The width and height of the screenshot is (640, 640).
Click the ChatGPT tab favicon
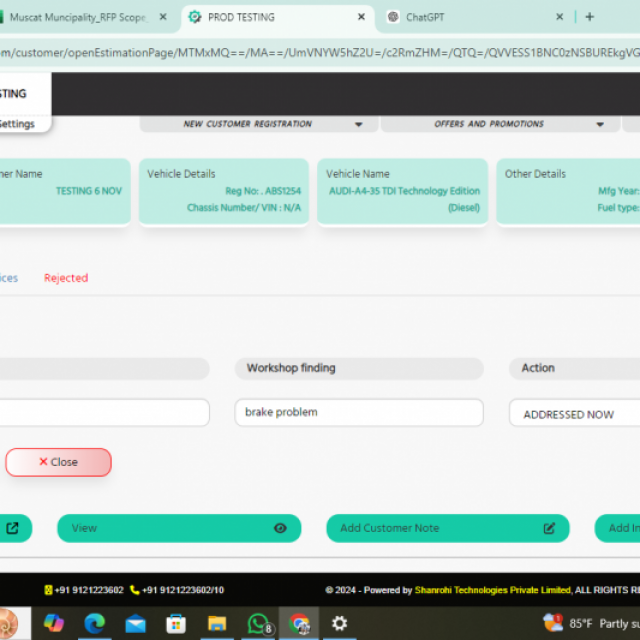(393, 17)
